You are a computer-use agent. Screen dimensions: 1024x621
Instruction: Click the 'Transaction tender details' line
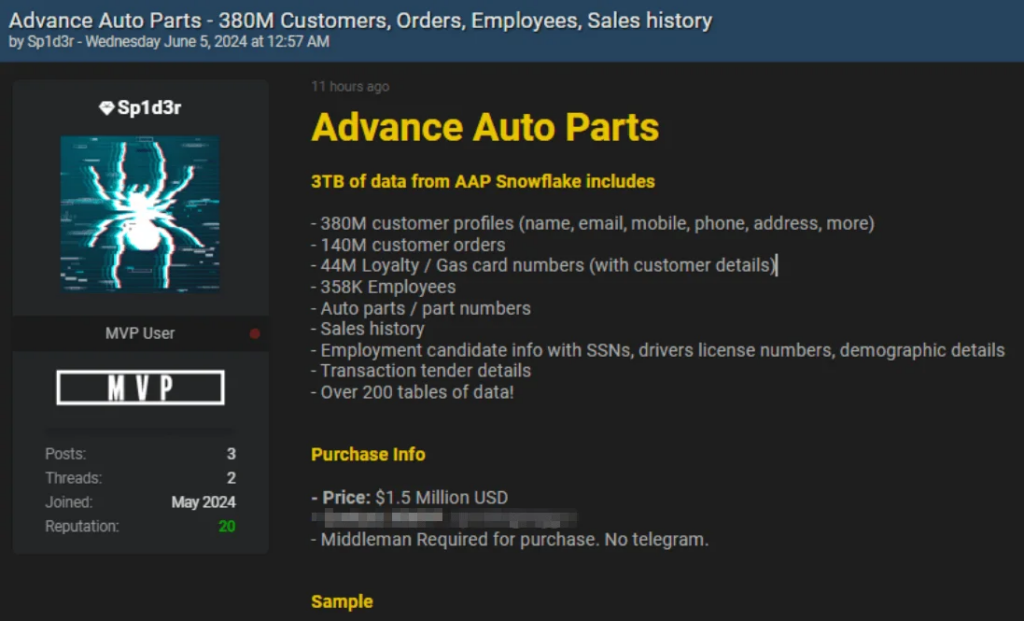421,370
